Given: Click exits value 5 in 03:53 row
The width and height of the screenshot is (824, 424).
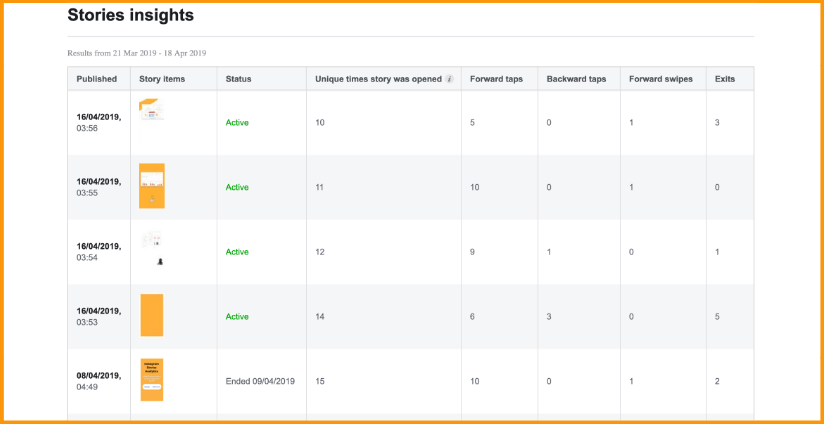Looking at the screenshot, I should (x=717, y=316).
